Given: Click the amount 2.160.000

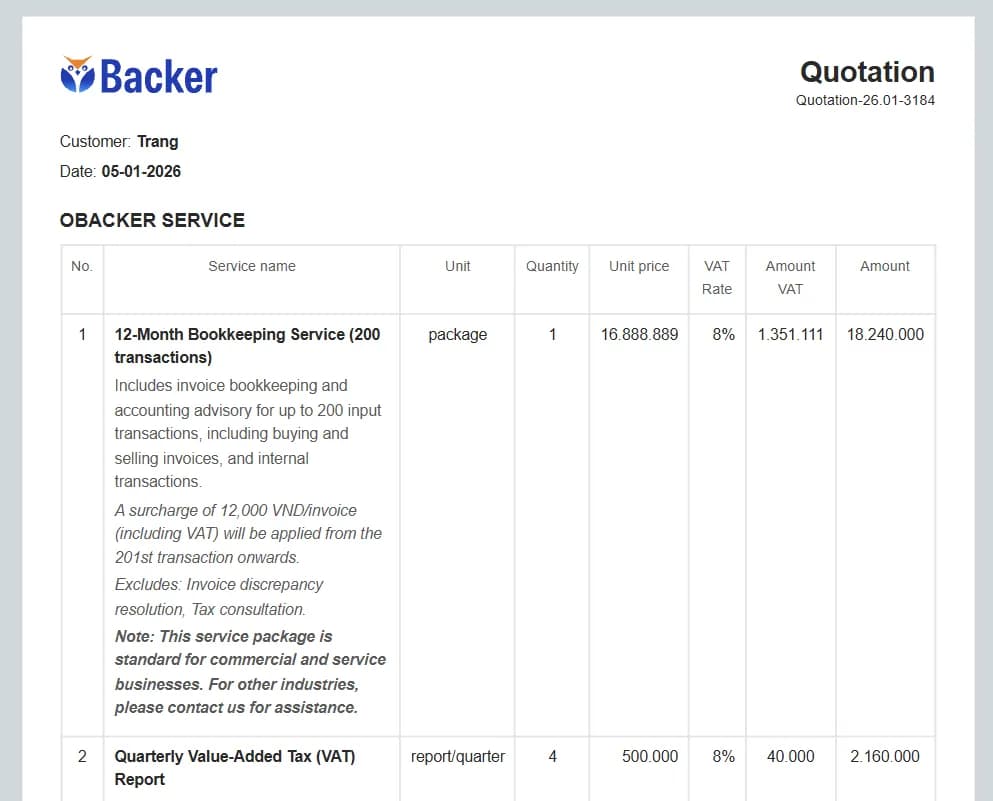Looking at the screenshot, I should [x=885, y=756].
